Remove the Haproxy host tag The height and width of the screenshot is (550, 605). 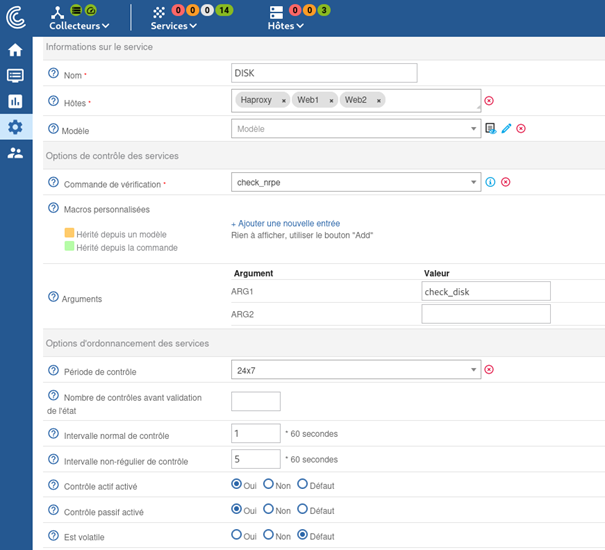click(284, 101)
